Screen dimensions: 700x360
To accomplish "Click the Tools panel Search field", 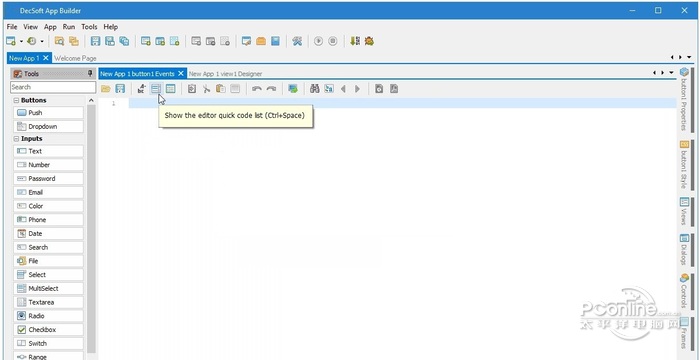I will click(53, 87).
